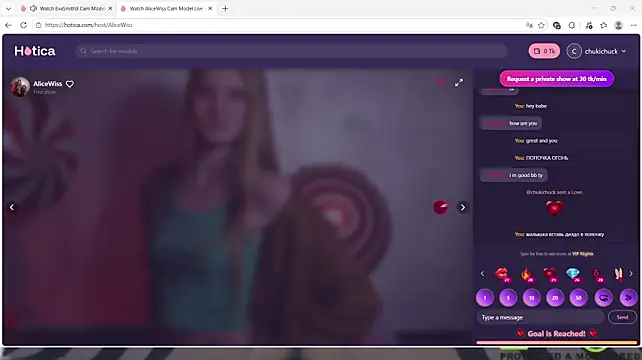
Task: Send the fifth gift left of the legs gift
Action: click(x=597, y=274)
